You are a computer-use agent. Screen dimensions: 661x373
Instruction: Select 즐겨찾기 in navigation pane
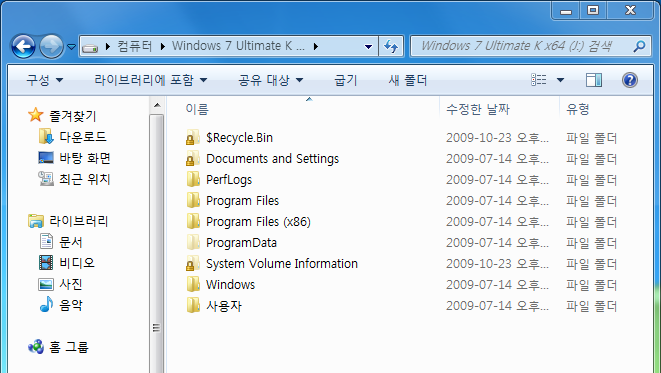coord(73,115)
